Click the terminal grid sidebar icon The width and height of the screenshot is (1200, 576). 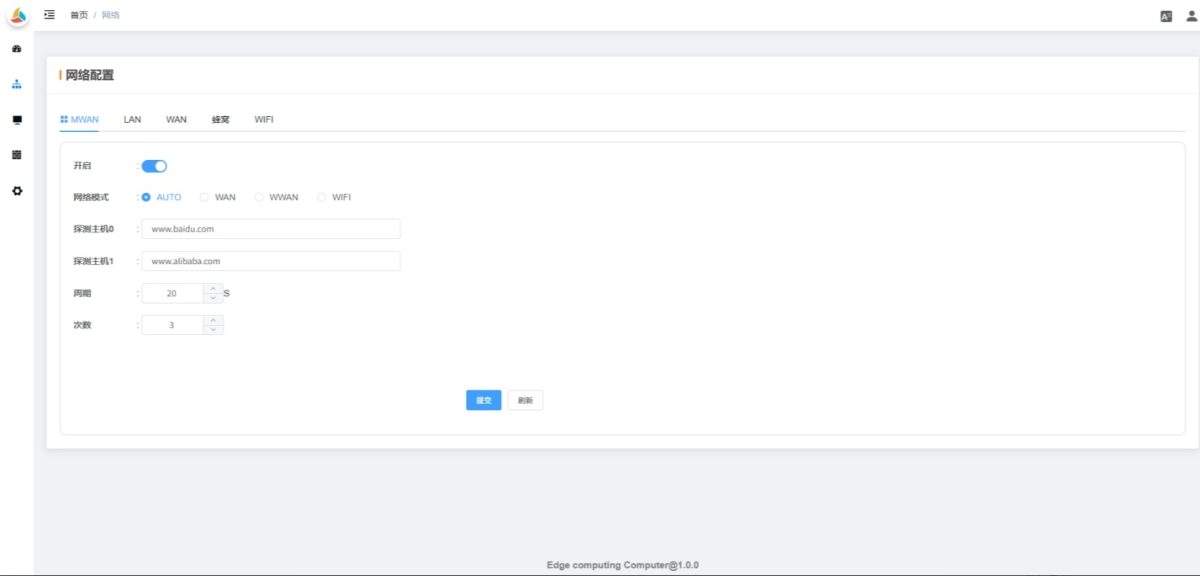tap(16, 155)
